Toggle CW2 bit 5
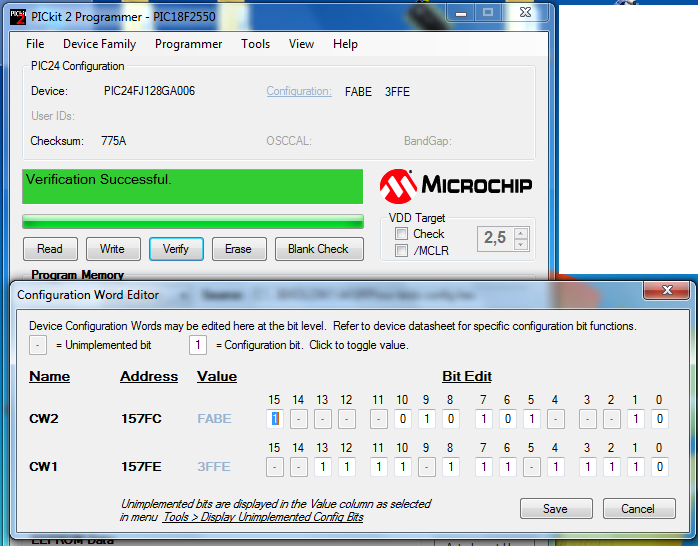The width and height of the screenshot is (698, 546). click(x=532, y=419)
